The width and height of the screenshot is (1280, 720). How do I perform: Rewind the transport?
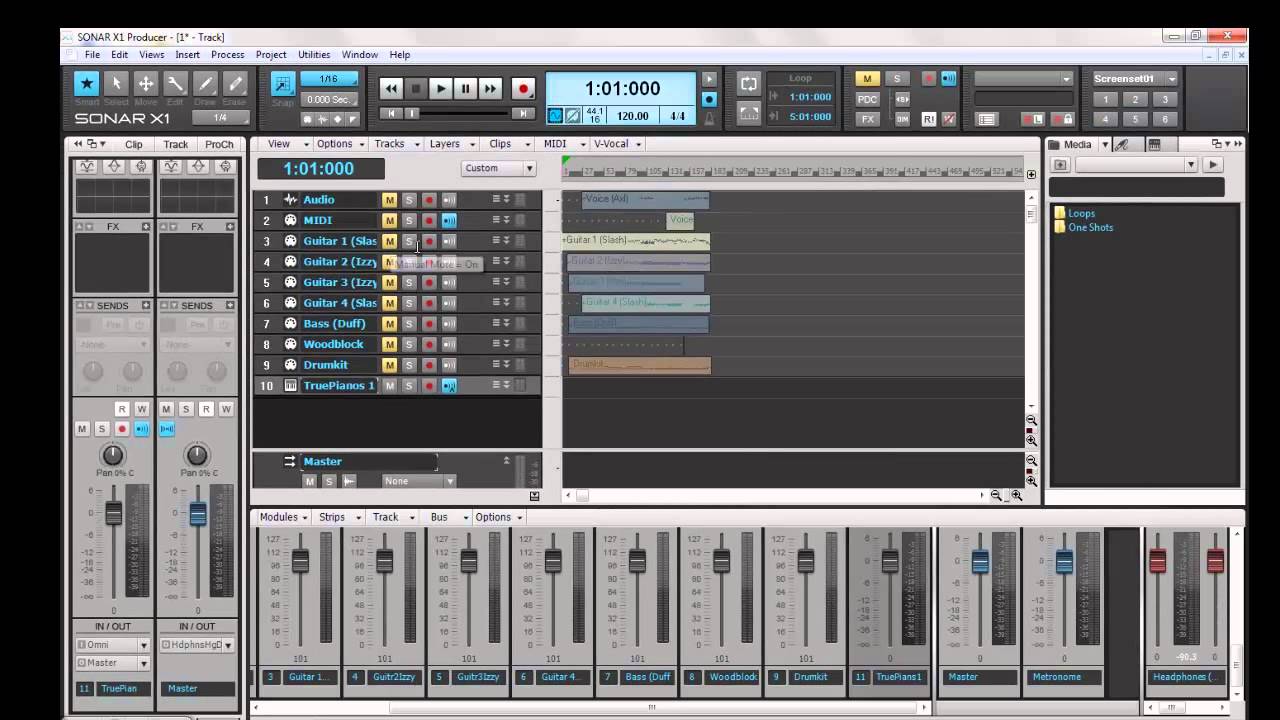[392, 89]
